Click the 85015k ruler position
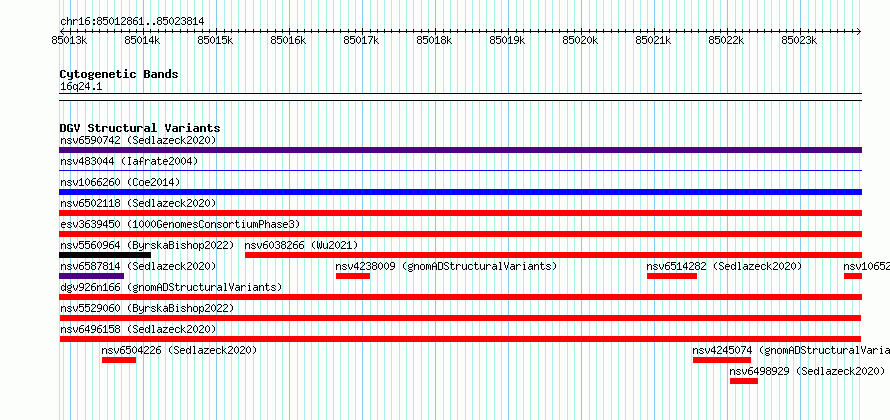This screenshot has height=420, width=890. click(x=215, y=40)
